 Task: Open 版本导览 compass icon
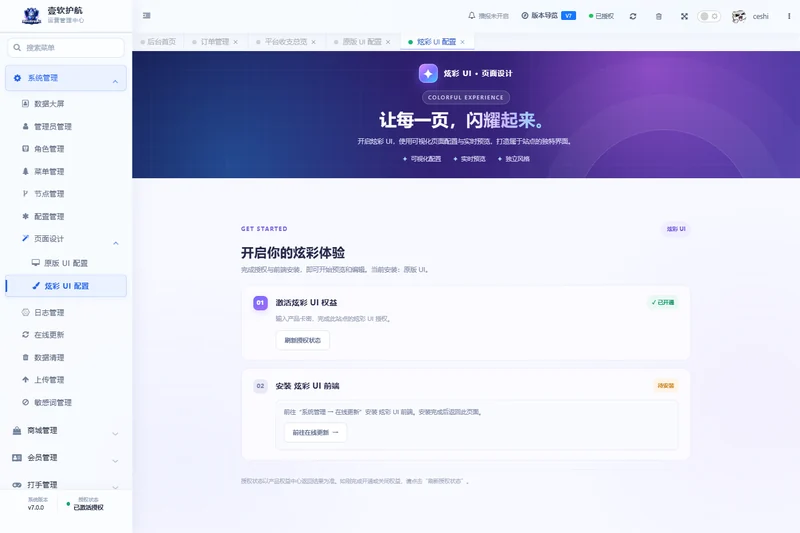pos(524,16)
